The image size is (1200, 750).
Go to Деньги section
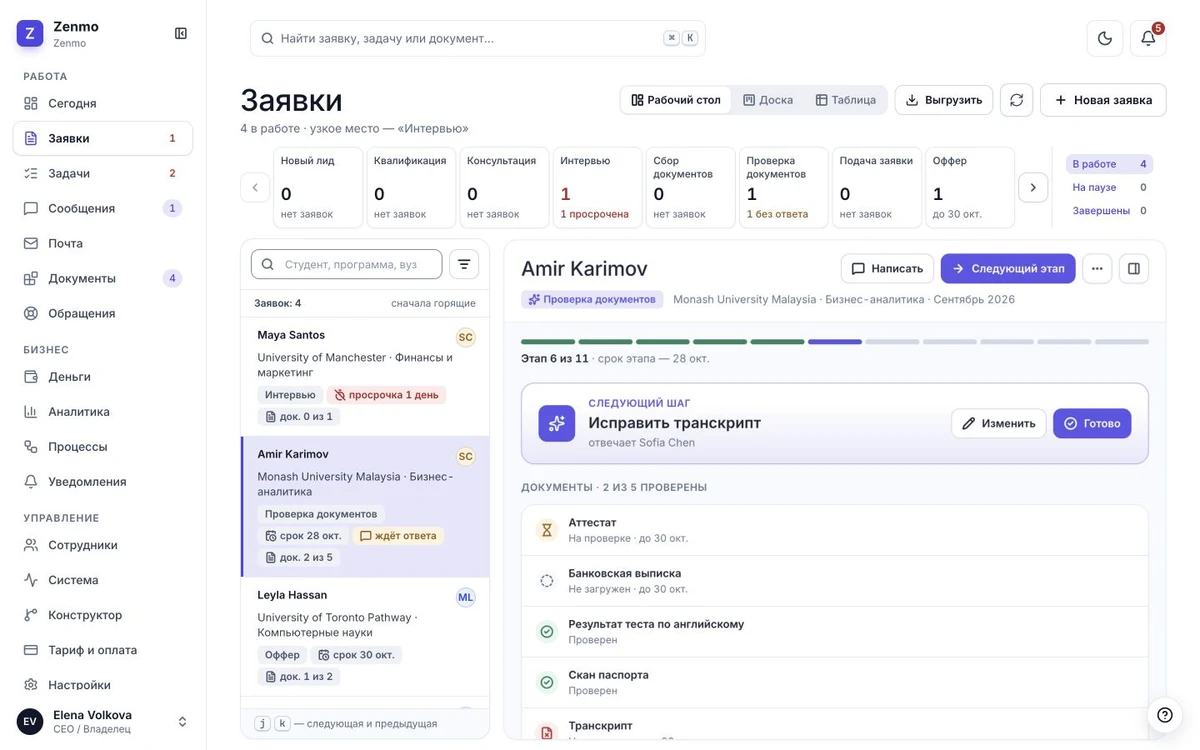(x=102, y=376)
